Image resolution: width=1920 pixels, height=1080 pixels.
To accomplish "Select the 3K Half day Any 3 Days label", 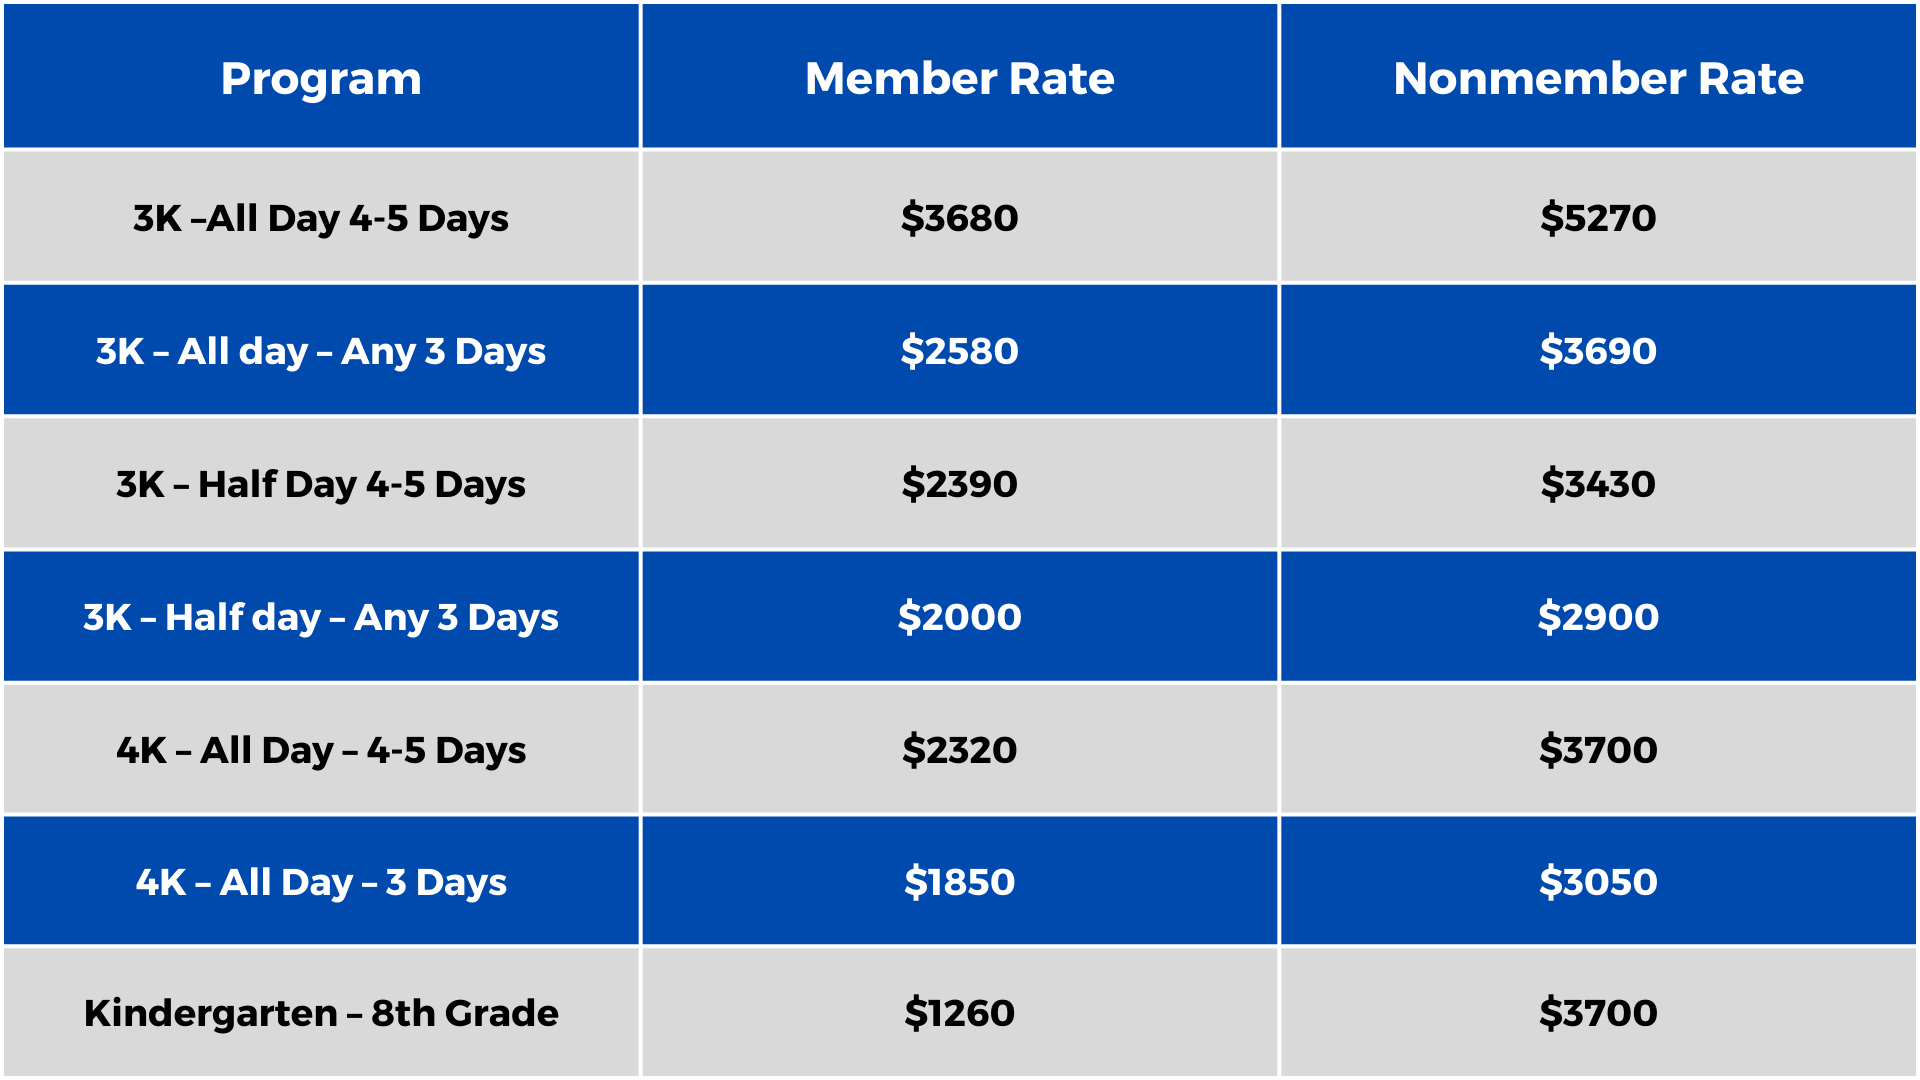I will click(321, 617).
